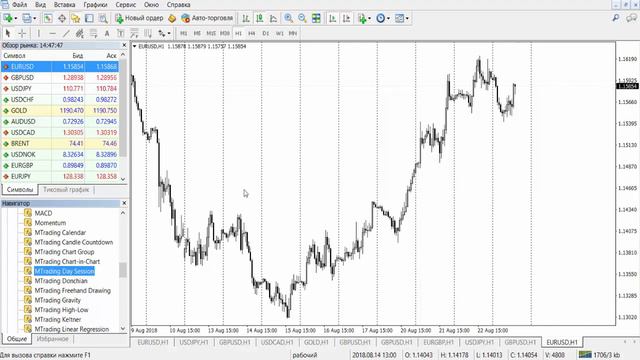Select the text tool A
This screenshot has height=360, width=640.
coord(107,33)
